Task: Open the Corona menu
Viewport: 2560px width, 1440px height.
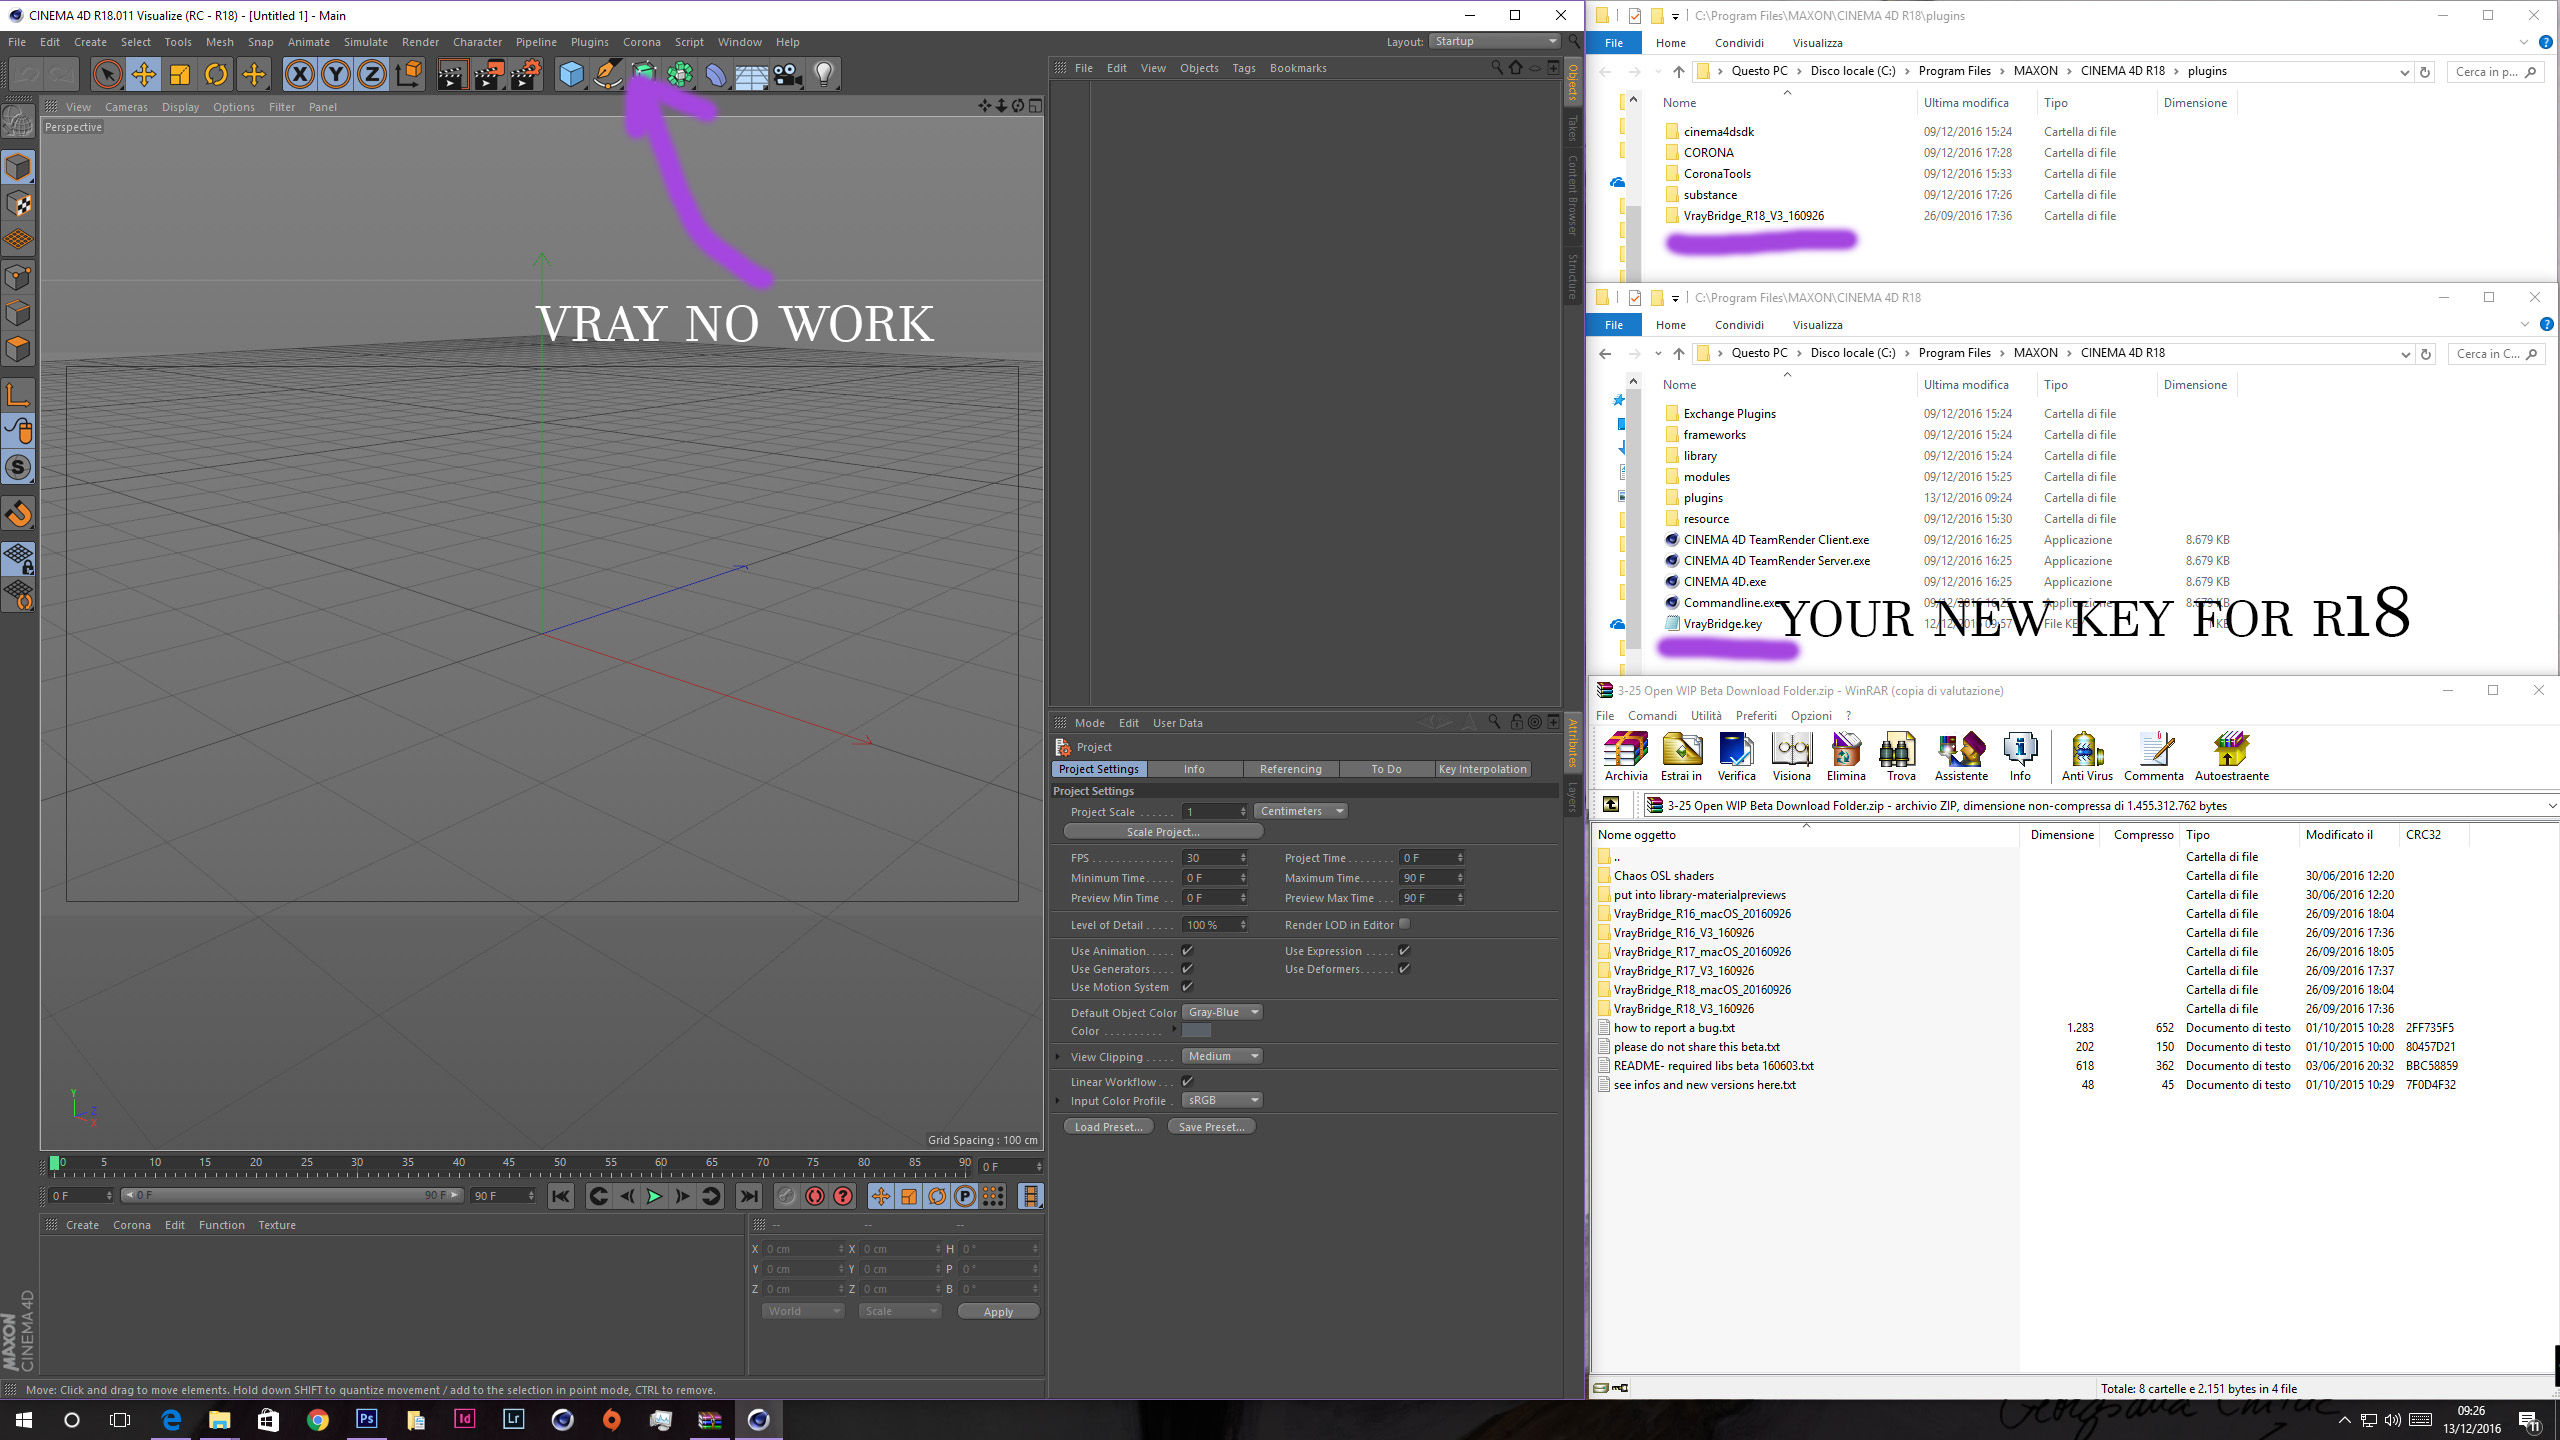Action: pyautogui.click(x=641, y=42)
